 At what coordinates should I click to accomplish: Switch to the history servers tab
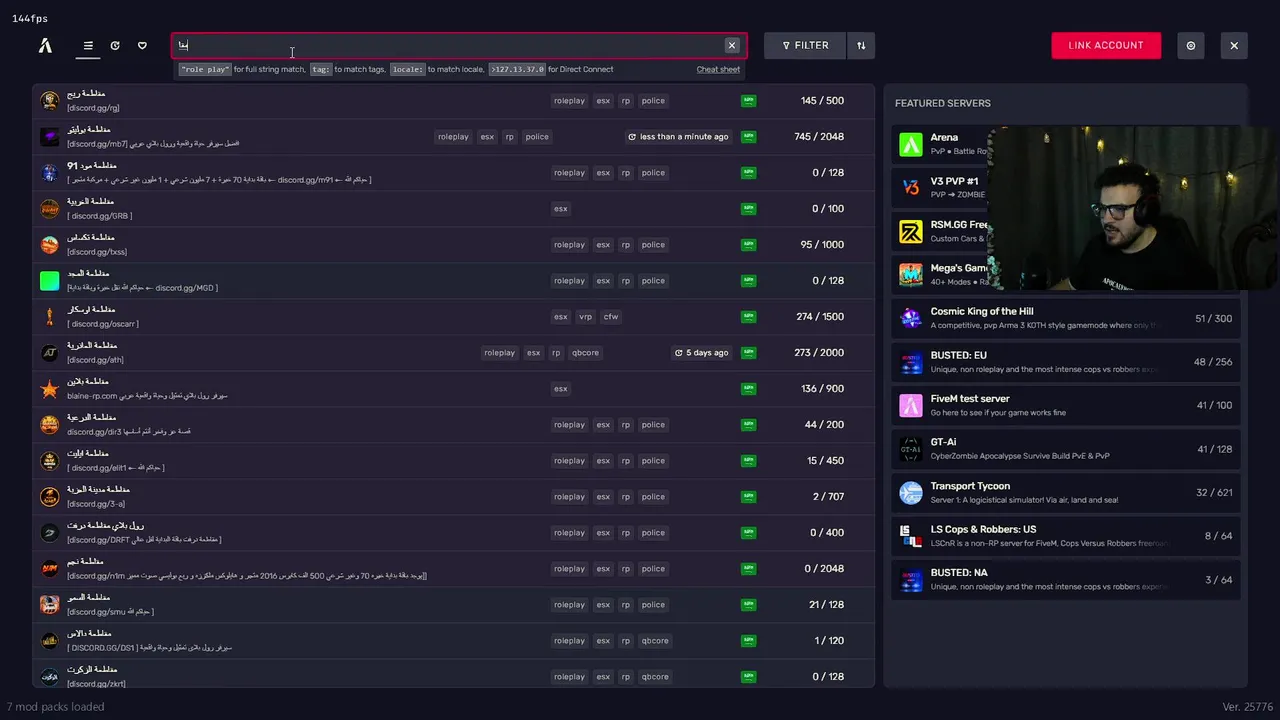(115, 45)
